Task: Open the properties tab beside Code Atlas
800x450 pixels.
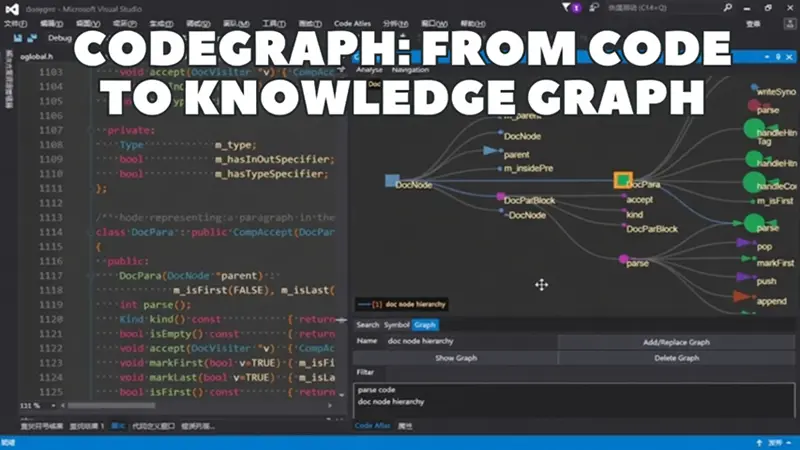Action: coord(405,426)
